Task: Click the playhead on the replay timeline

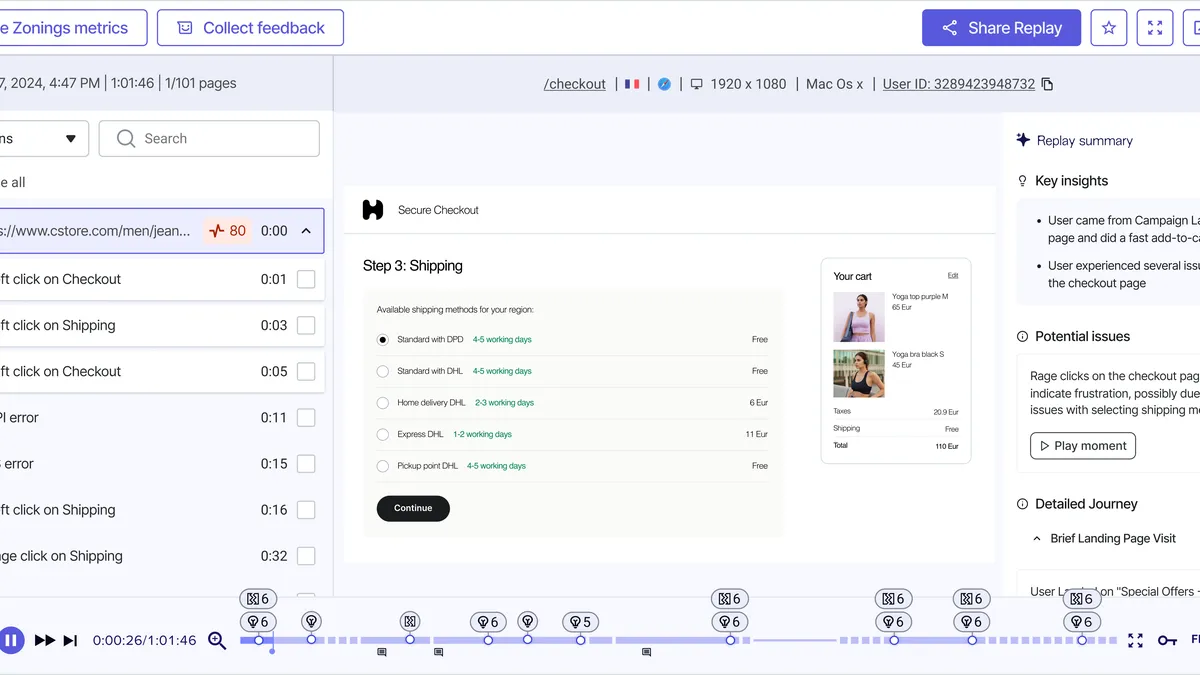Action: pyautogui.click(x=272, y=651)
